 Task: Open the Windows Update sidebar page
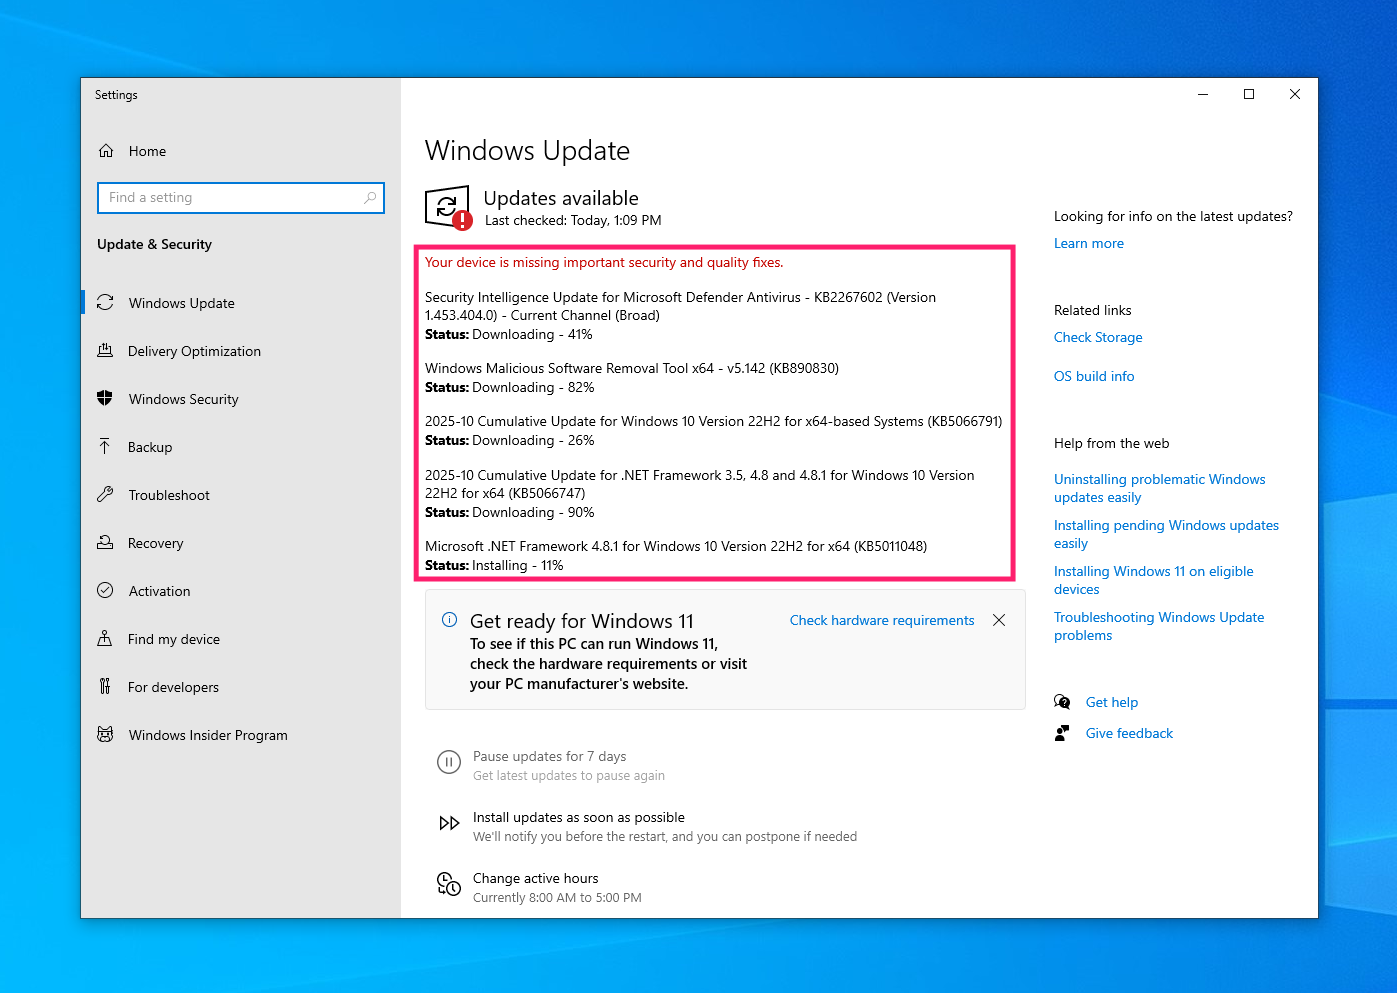tap(241, 303)
